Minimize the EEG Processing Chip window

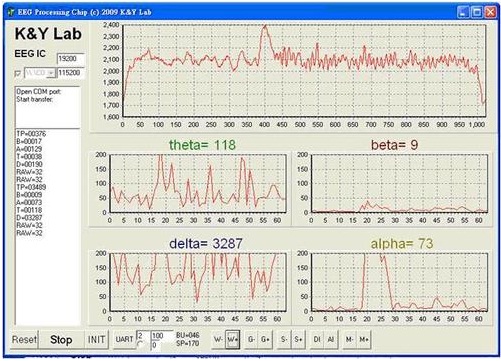click(463, 12)
